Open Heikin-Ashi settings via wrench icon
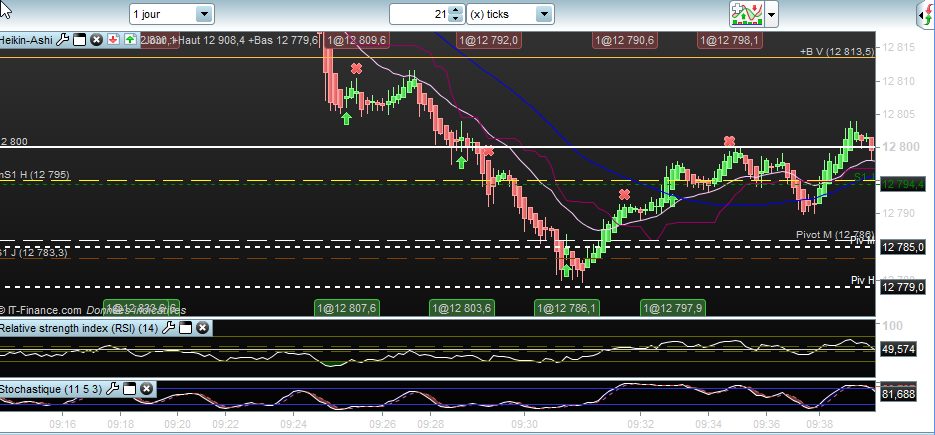The height and width of the screenshot is (435, 935). [x=63, y=41]
